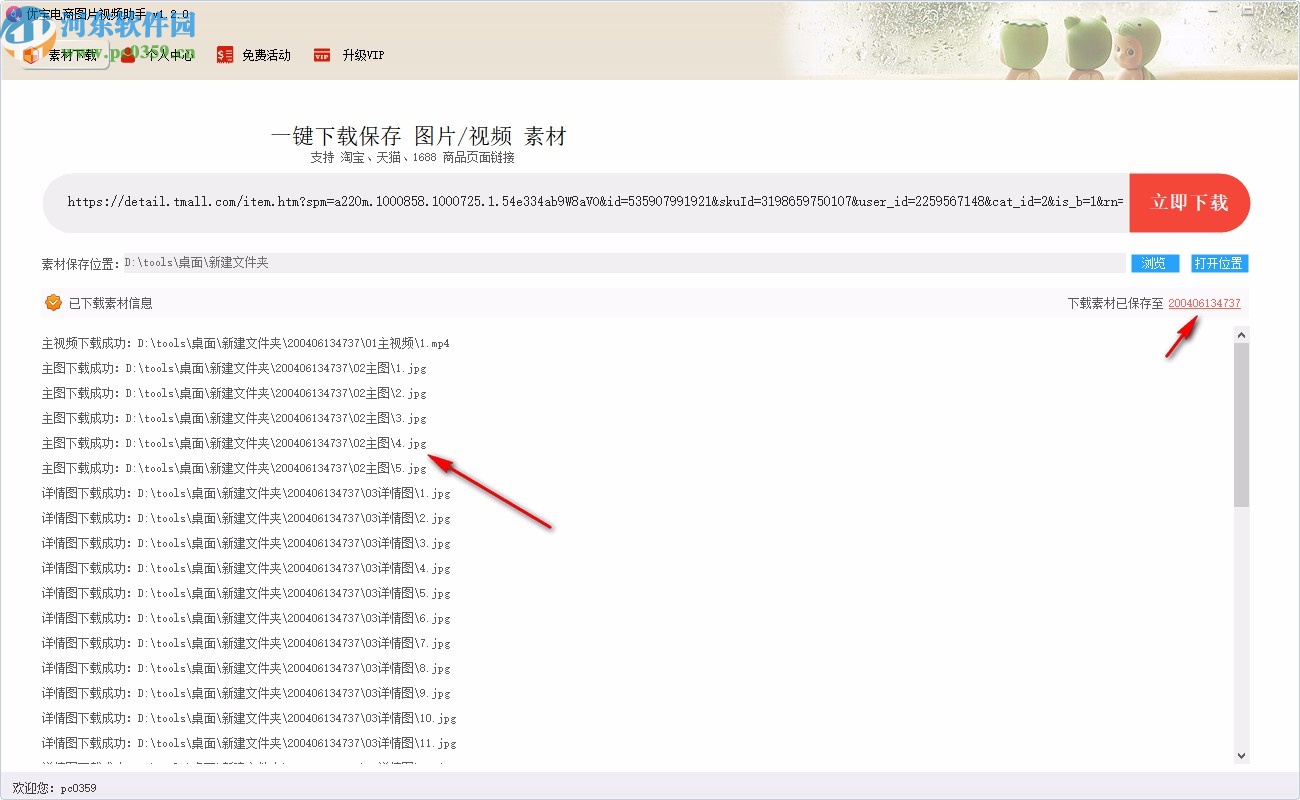Open the saved folder link 200406134737

pos(1204,303)
